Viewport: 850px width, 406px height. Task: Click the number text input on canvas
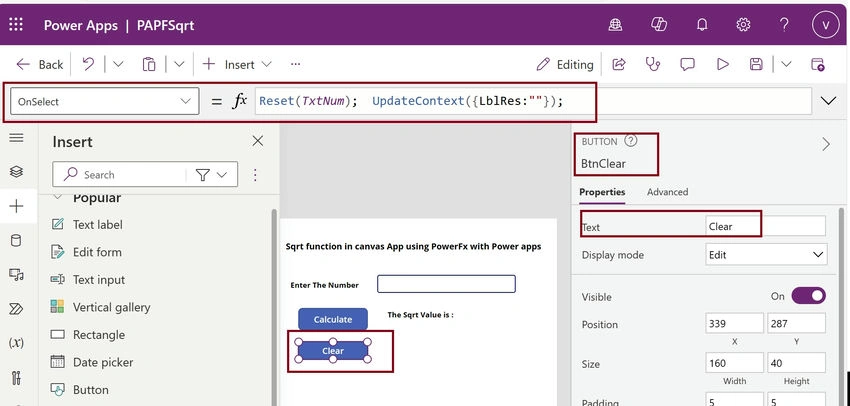pyautogui.click(x=446, y=284)
